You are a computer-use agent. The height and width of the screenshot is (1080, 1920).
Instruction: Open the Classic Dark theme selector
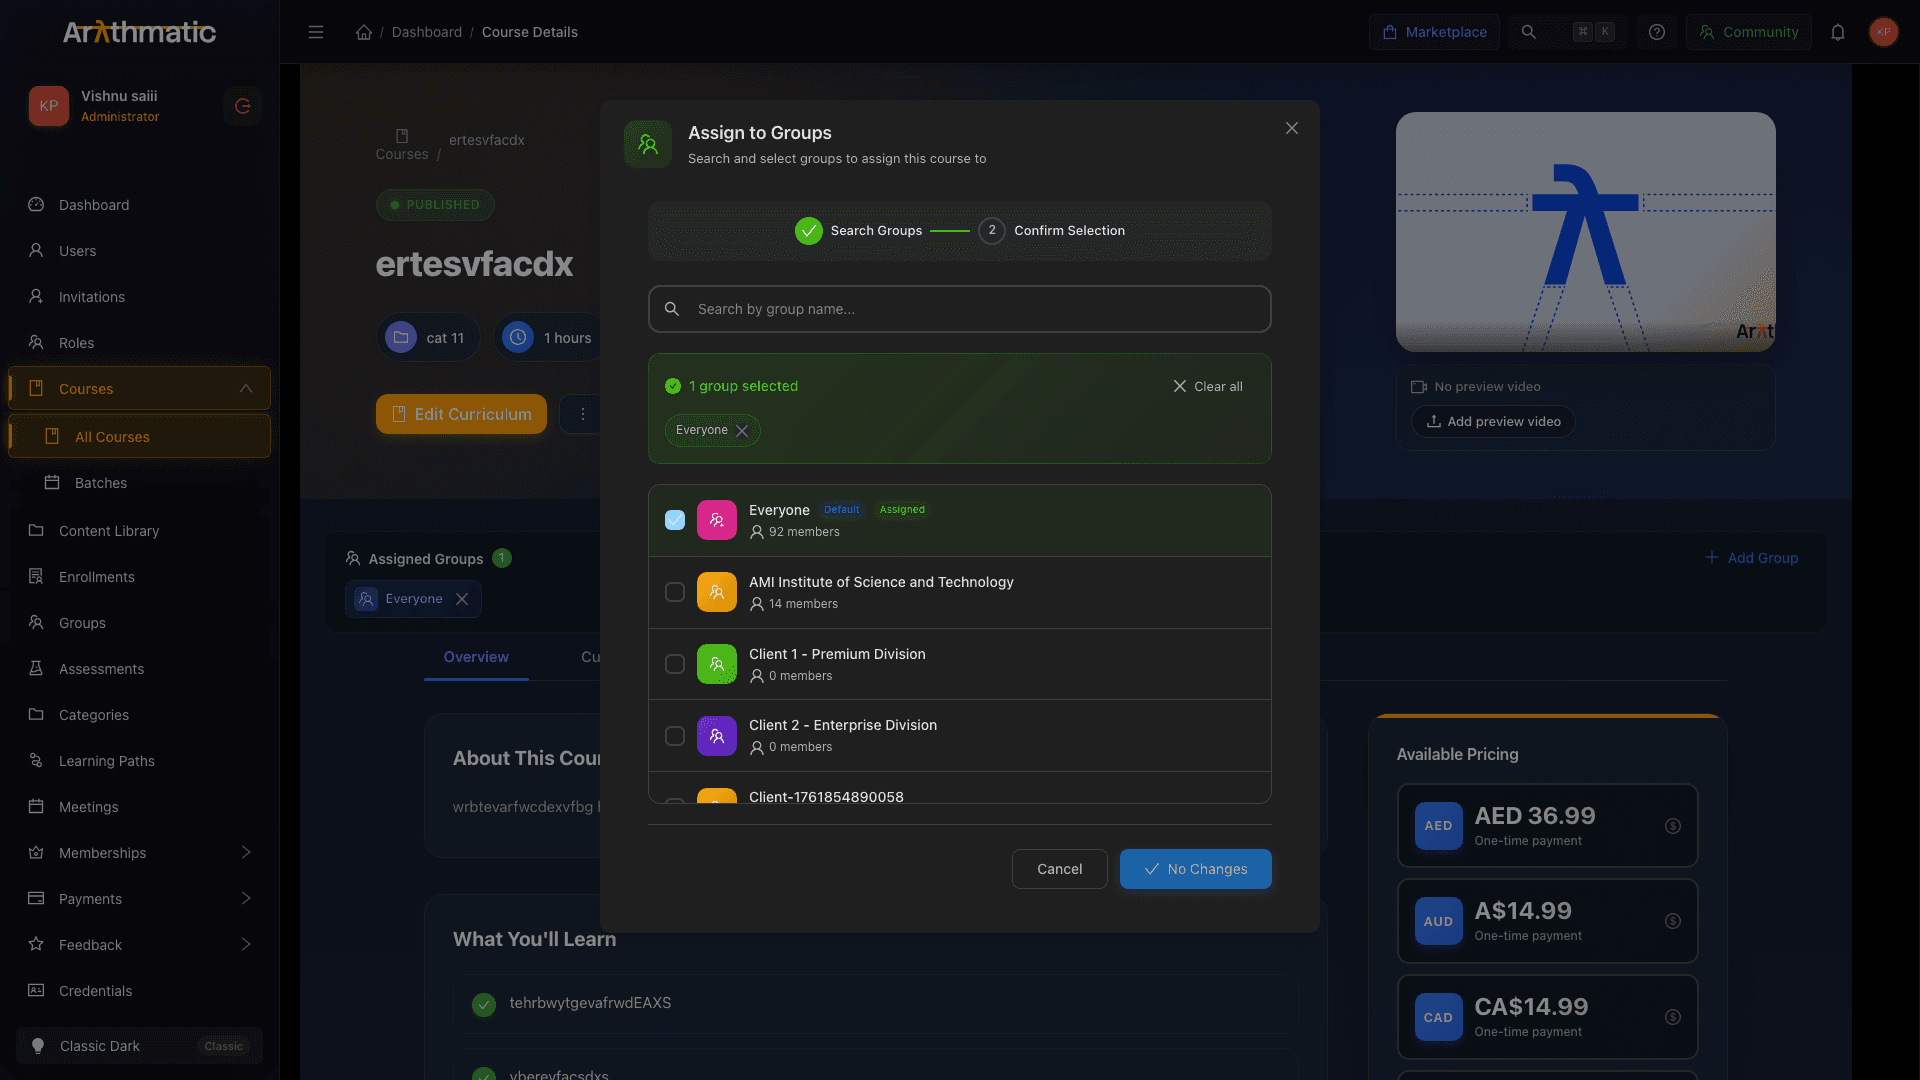tap(140, 1046)
